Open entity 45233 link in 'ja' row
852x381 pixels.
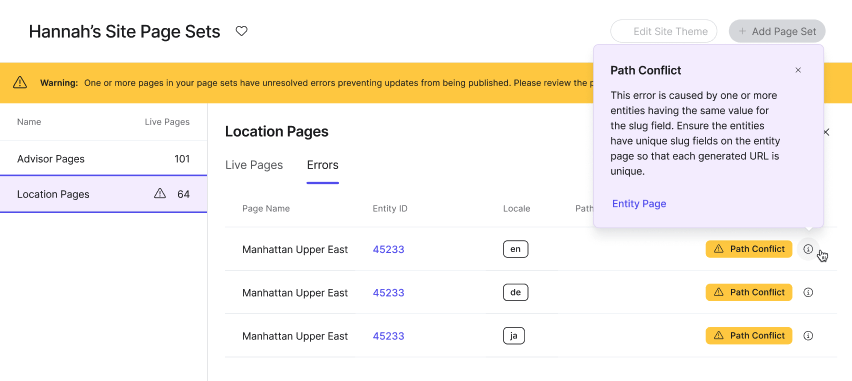coord(389,336)
